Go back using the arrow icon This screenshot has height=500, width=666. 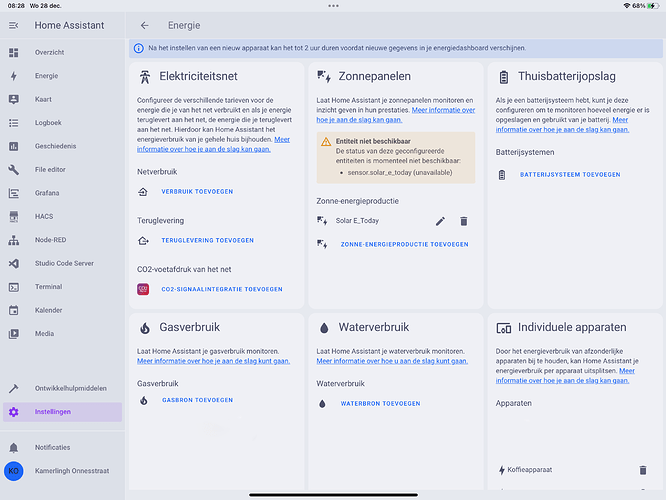tap(144, 25)
